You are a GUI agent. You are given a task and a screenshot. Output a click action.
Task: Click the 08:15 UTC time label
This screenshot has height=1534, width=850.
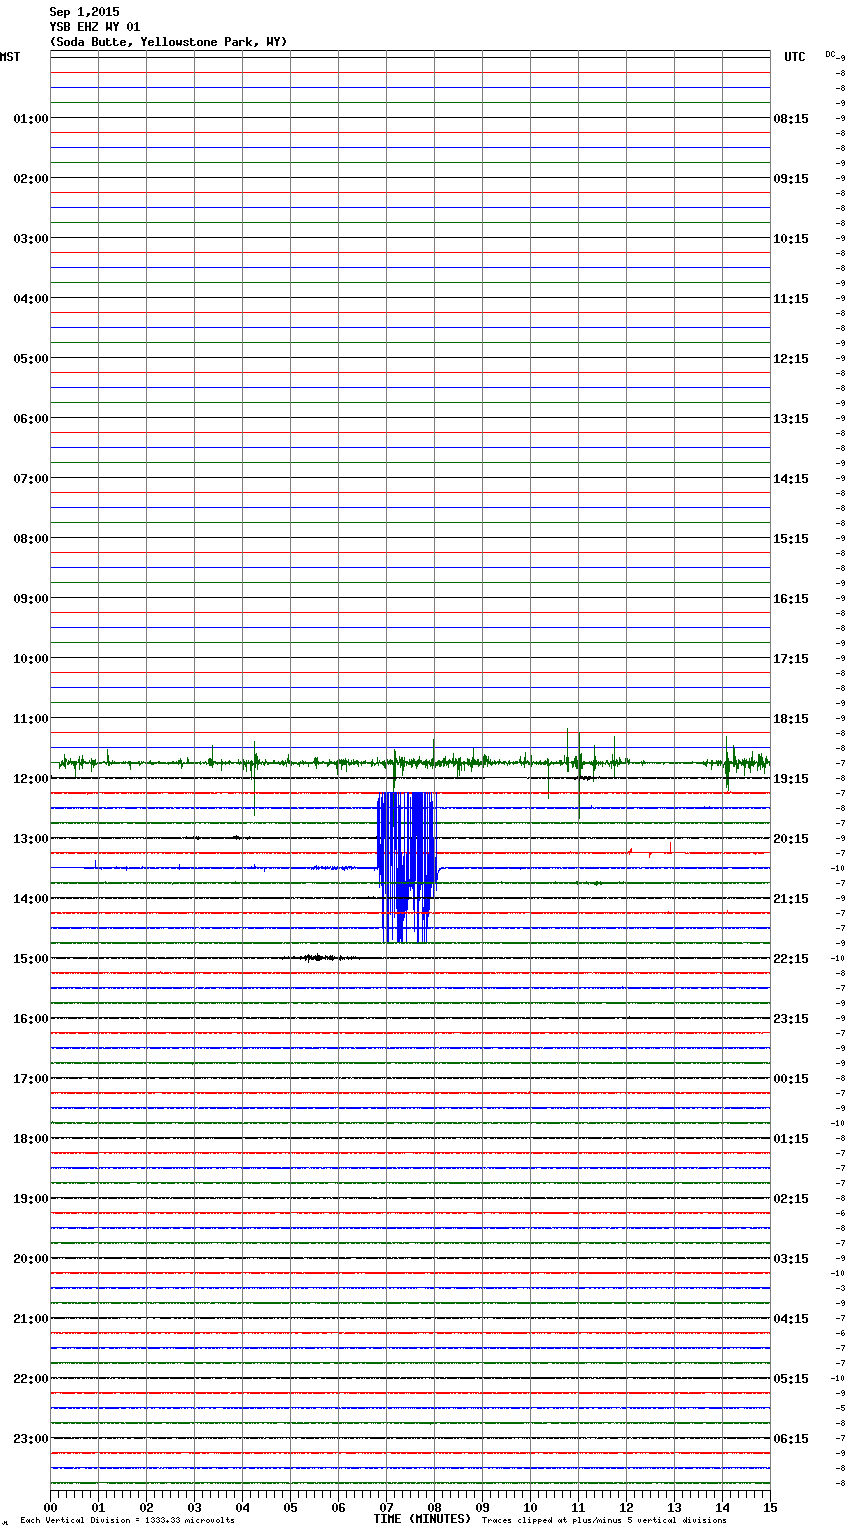(791, 119)
